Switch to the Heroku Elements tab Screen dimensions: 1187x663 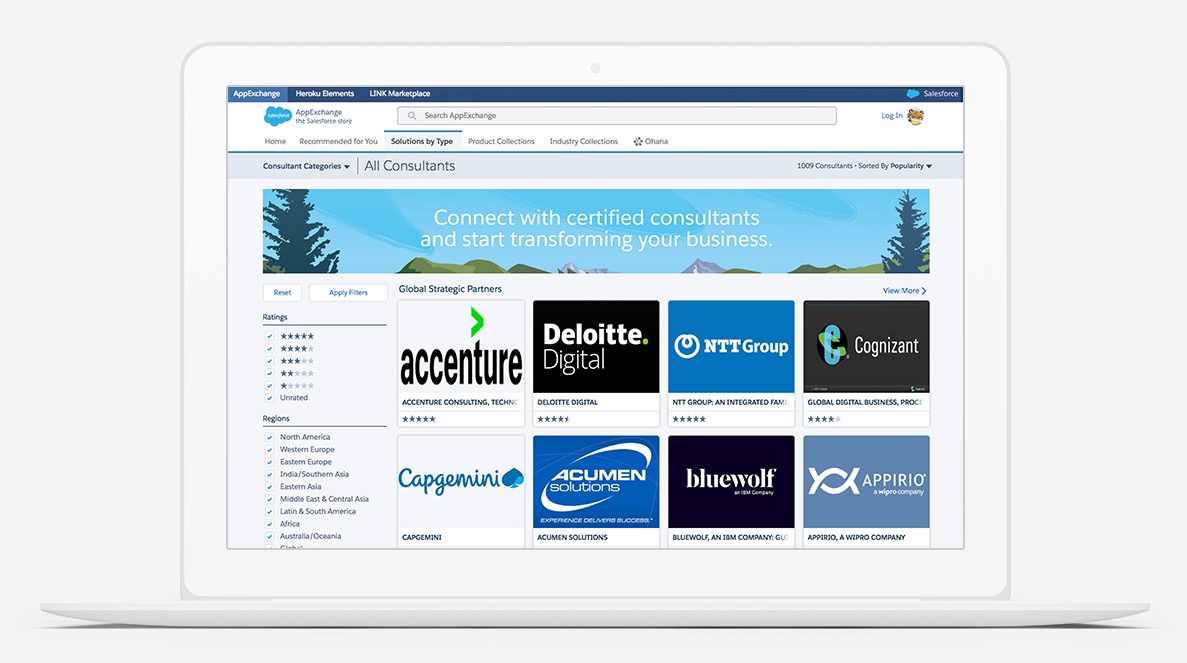tap(324, 94)
